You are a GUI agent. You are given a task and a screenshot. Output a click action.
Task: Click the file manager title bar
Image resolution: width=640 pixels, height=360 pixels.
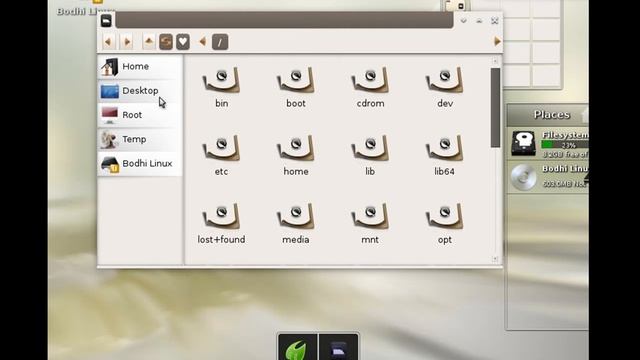(x=284, y=20)
